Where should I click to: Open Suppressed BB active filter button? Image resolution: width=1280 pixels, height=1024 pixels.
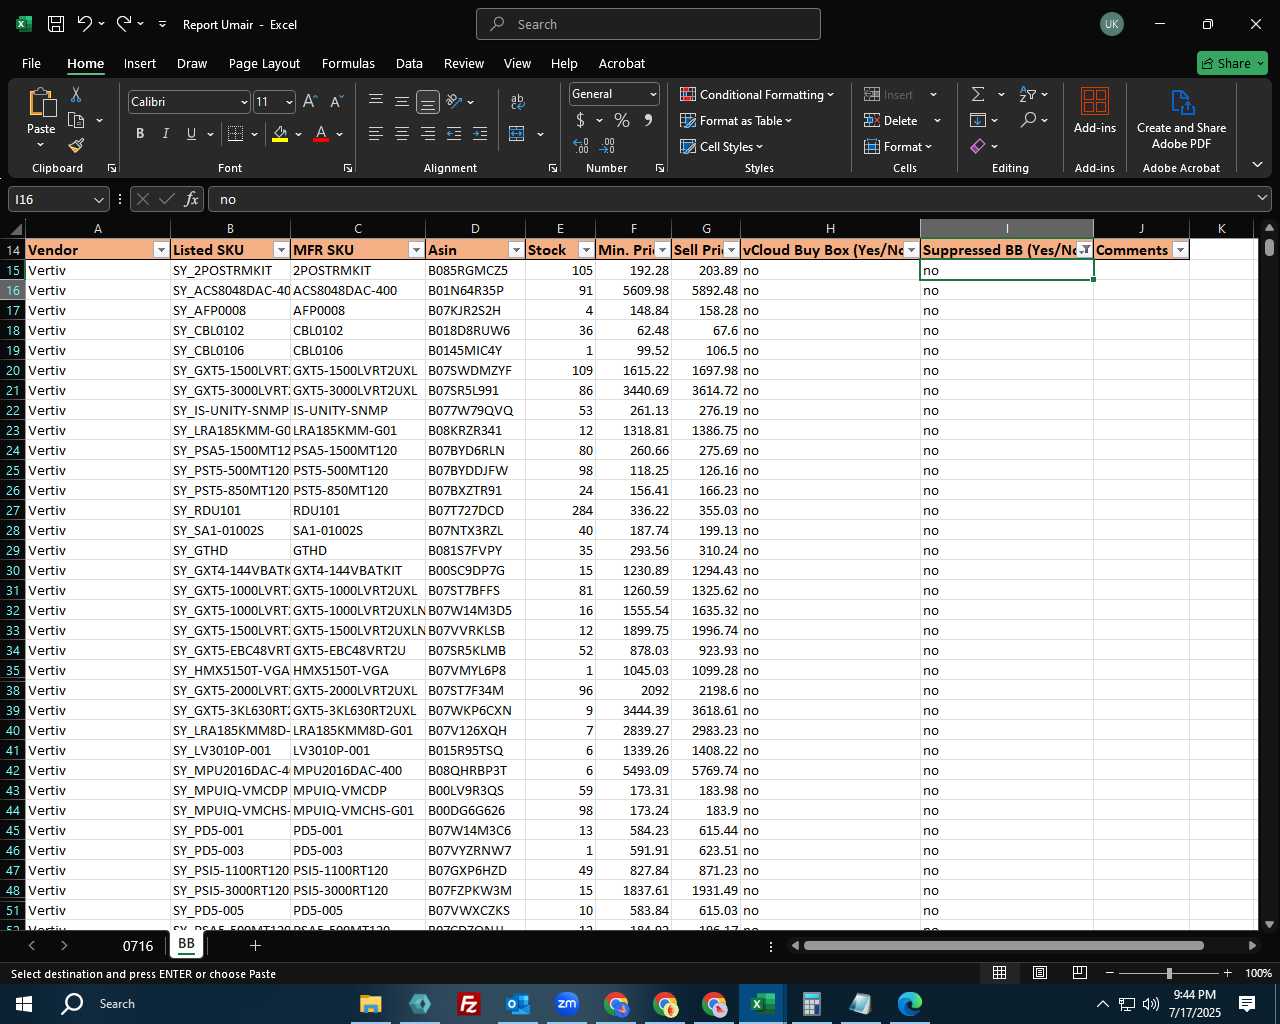(1084, 250)
